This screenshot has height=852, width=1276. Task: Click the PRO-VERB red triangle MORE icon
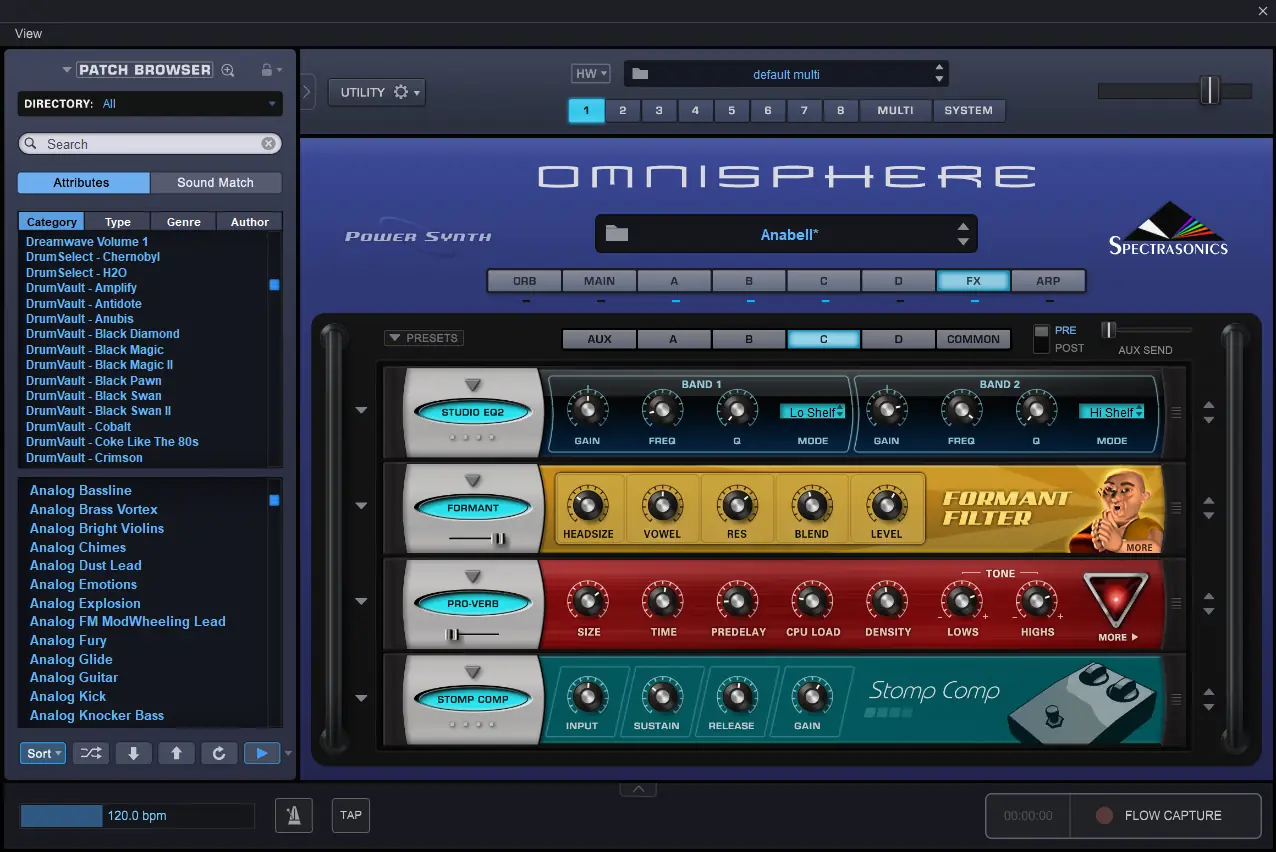1114,600
